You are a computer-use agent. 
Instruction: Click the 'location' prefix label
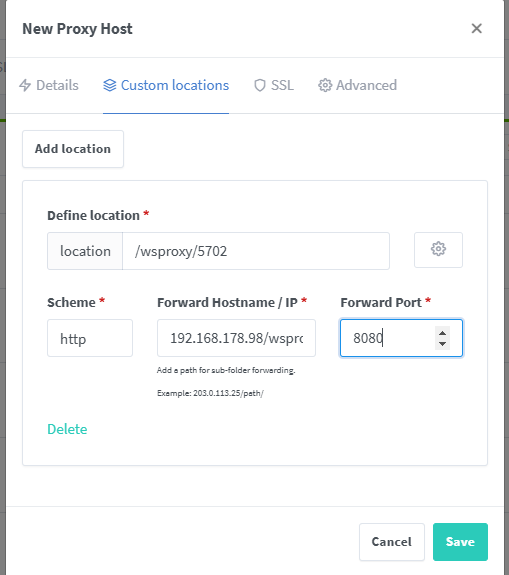(x=85, y=251)
